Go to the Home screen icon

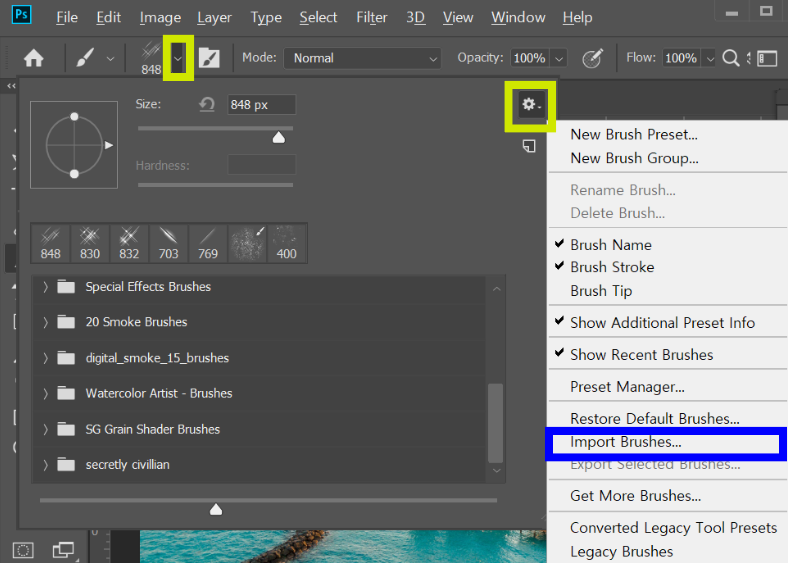pos(34,58)
